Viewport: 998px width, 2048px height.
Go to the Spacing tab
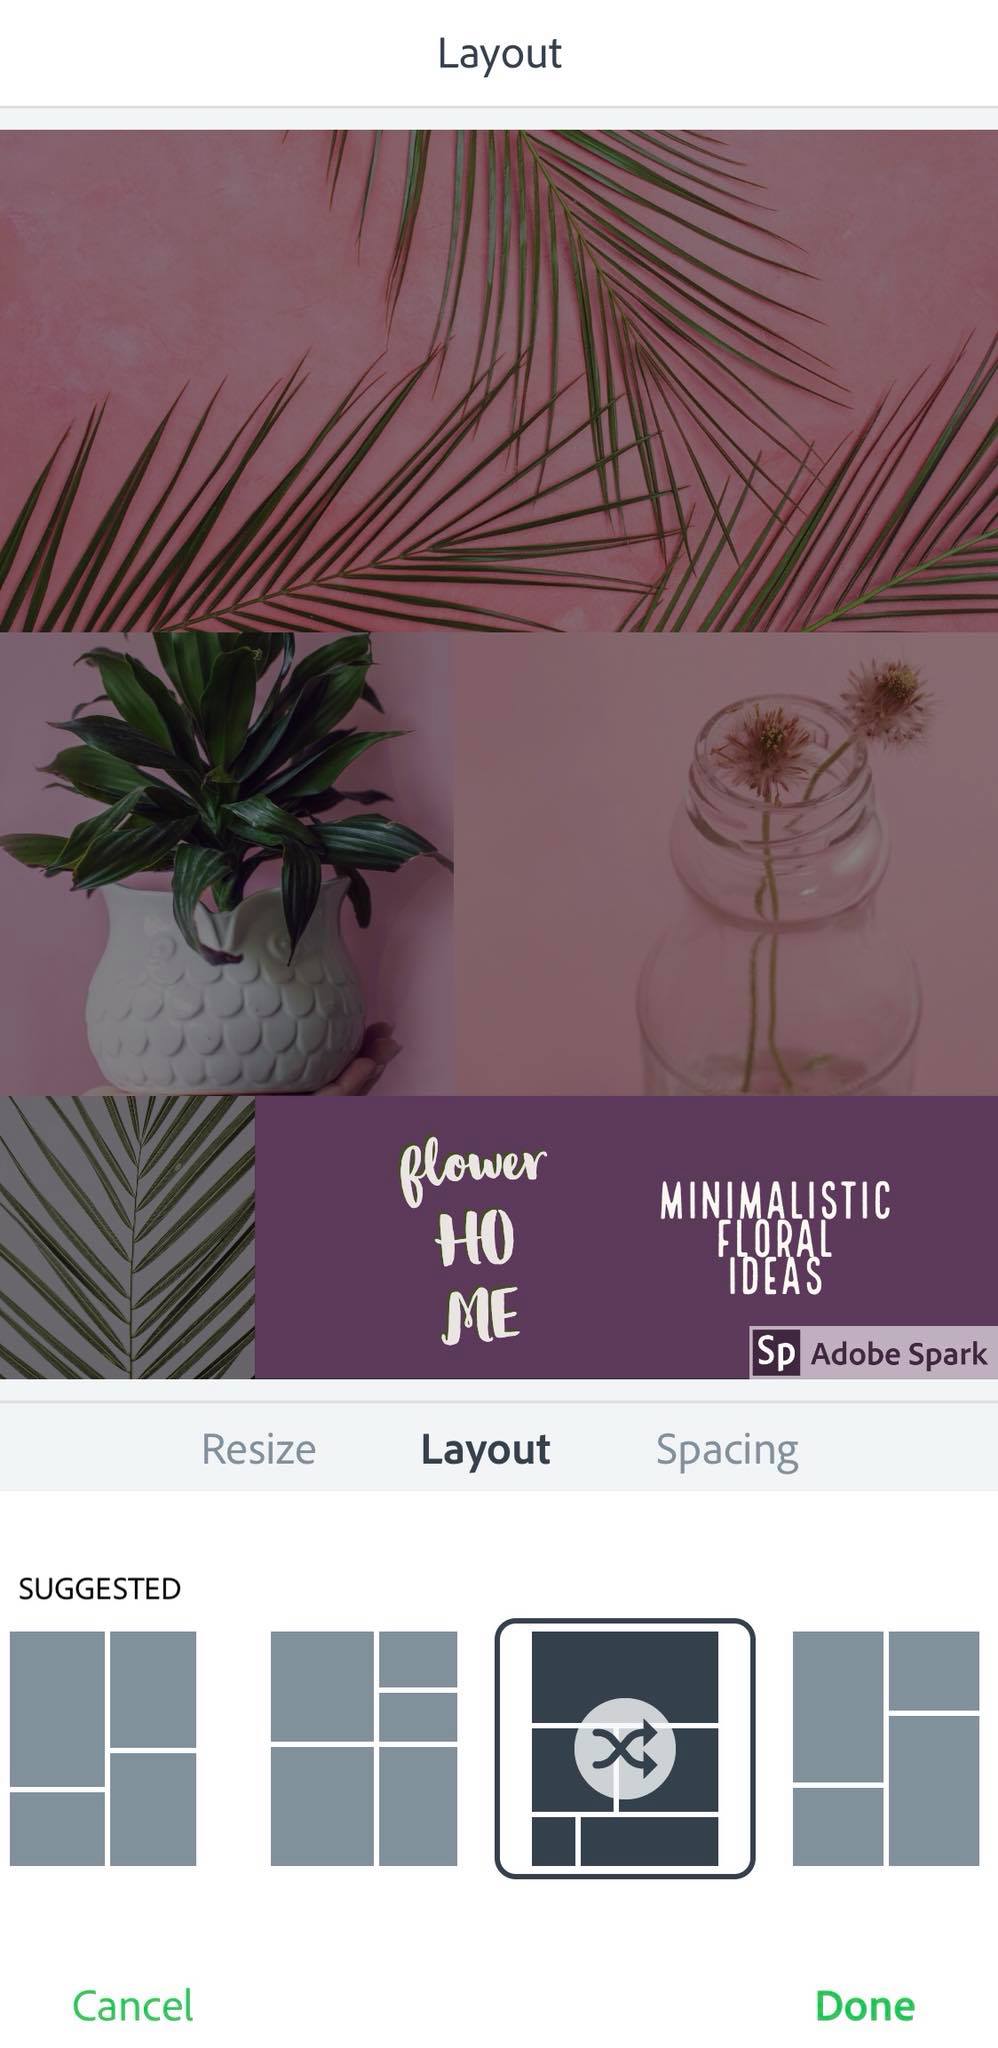click(x=727, y=1449)
